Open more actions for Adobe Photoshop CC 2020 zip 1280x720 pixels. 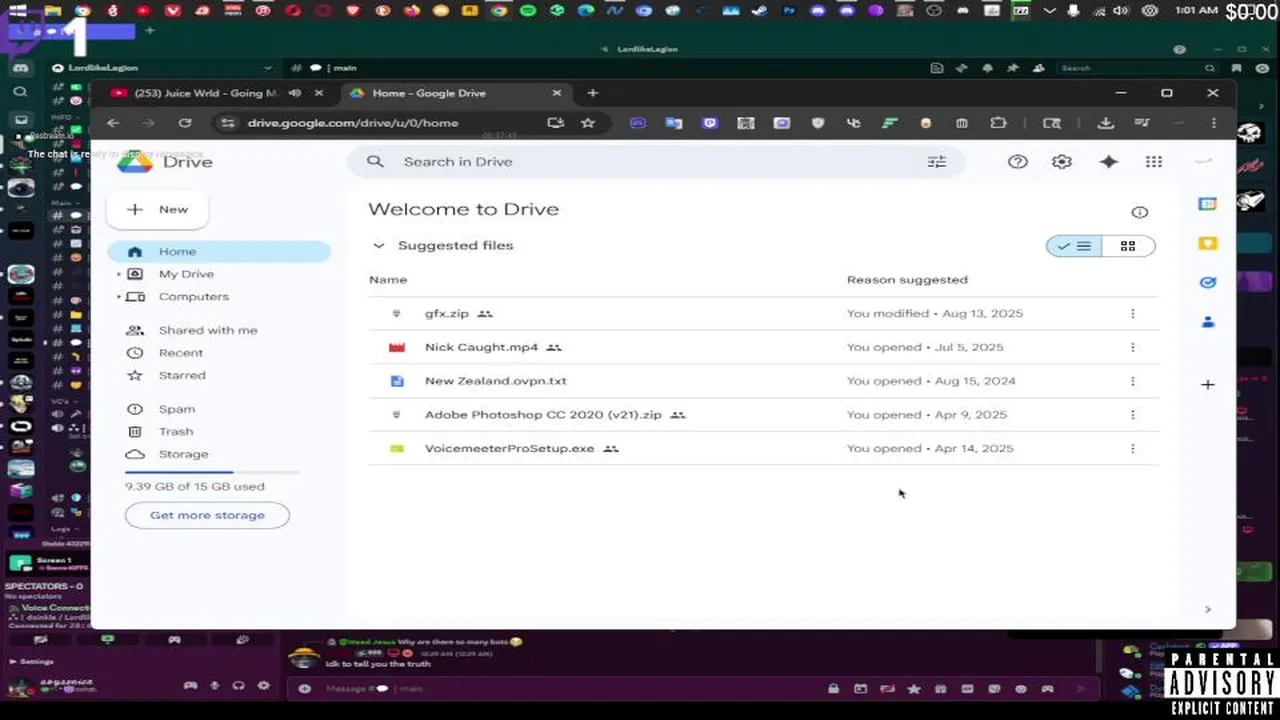click(x=1132, y=415)
